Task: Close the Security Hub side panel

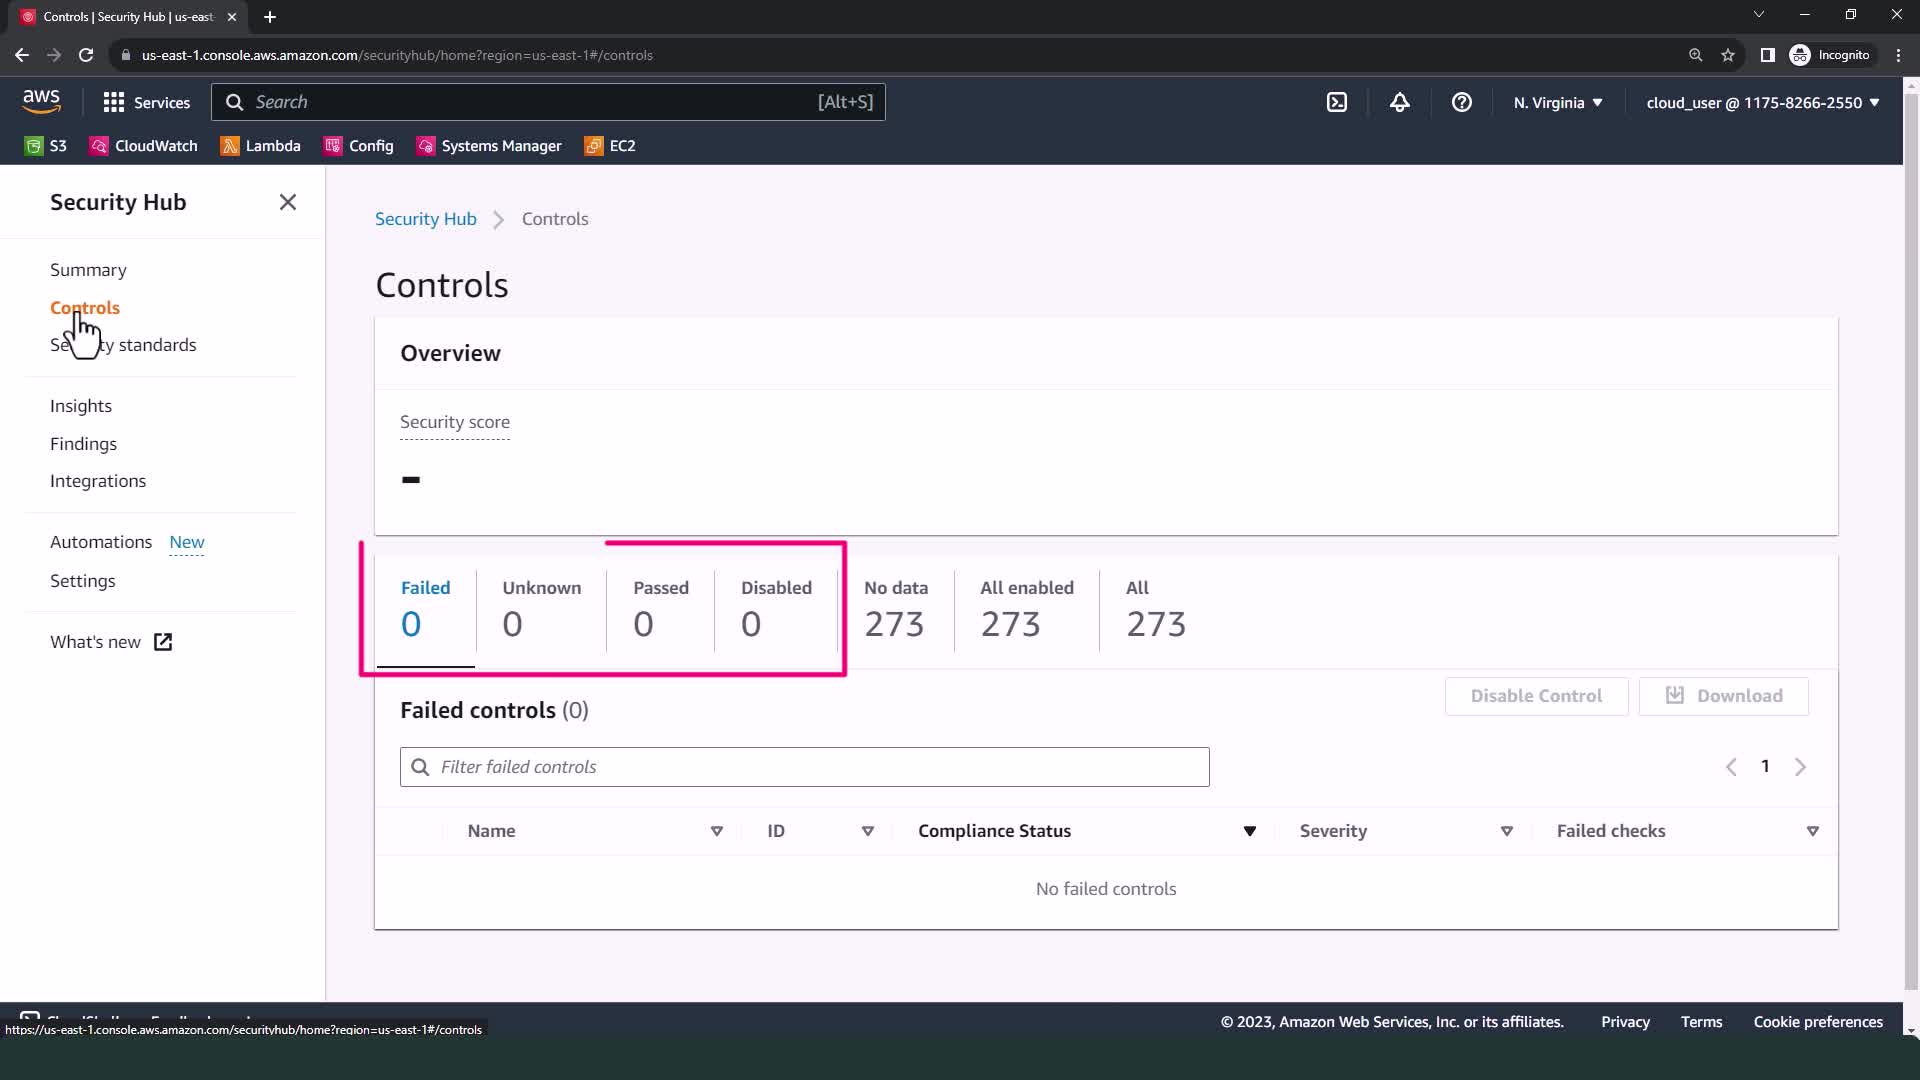Action: point(288,202)
